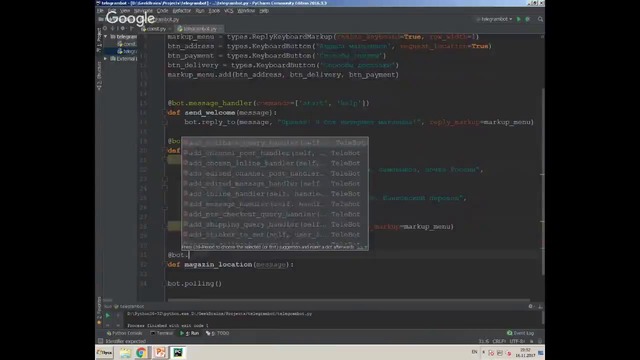The height and width of the screenshot is (360, 640).
Task: Open the 4: Run tool tab
Action: pos(189,333)
